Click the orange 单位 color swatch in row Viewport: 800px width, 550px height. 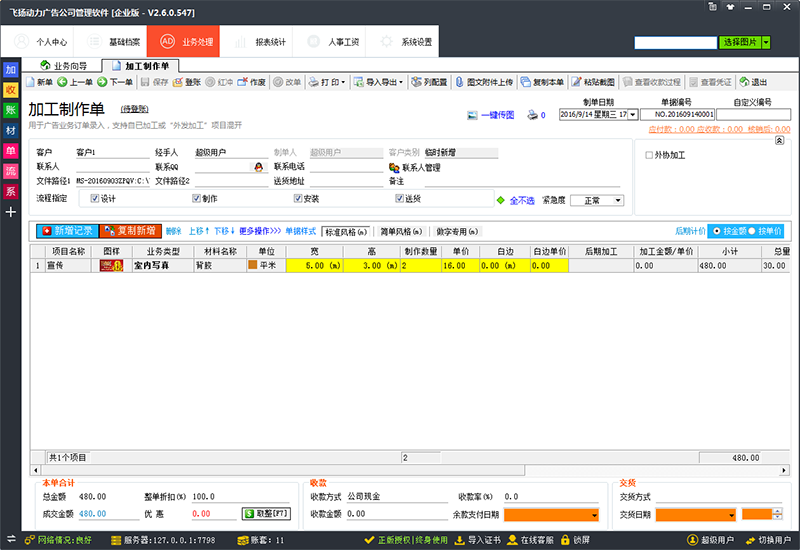click(x=253, y=266)
